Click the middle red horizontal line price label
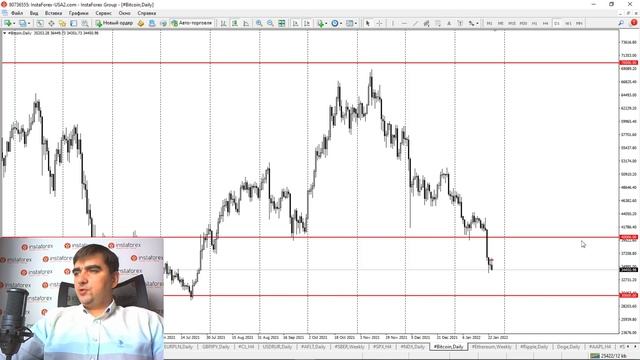The width and height of the screenshot is (640, 360). [x=629, y=237]
